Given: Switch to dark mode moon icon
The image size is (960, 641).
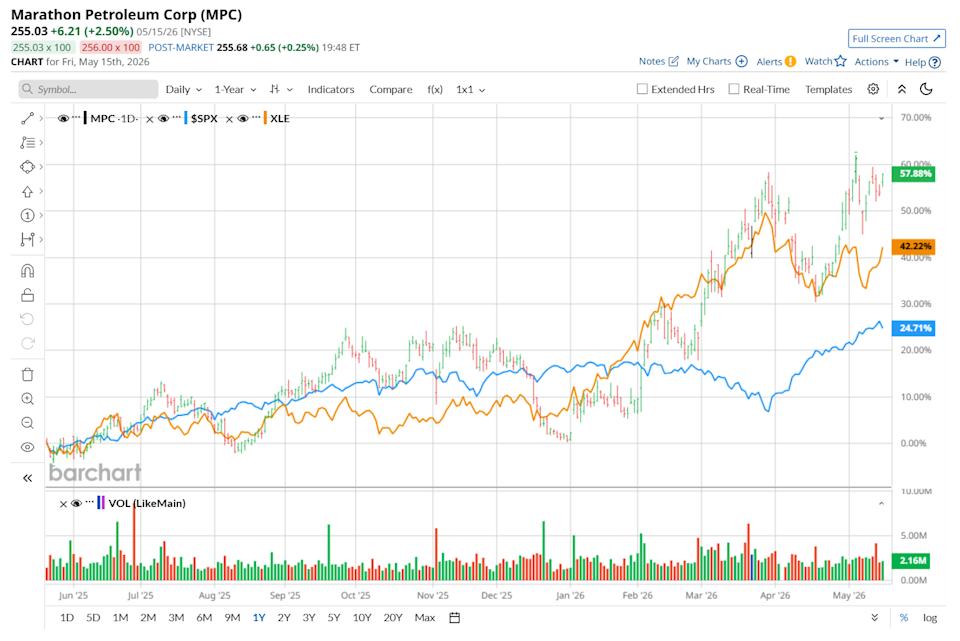Looking at the screenshot, I should (926, 89).
